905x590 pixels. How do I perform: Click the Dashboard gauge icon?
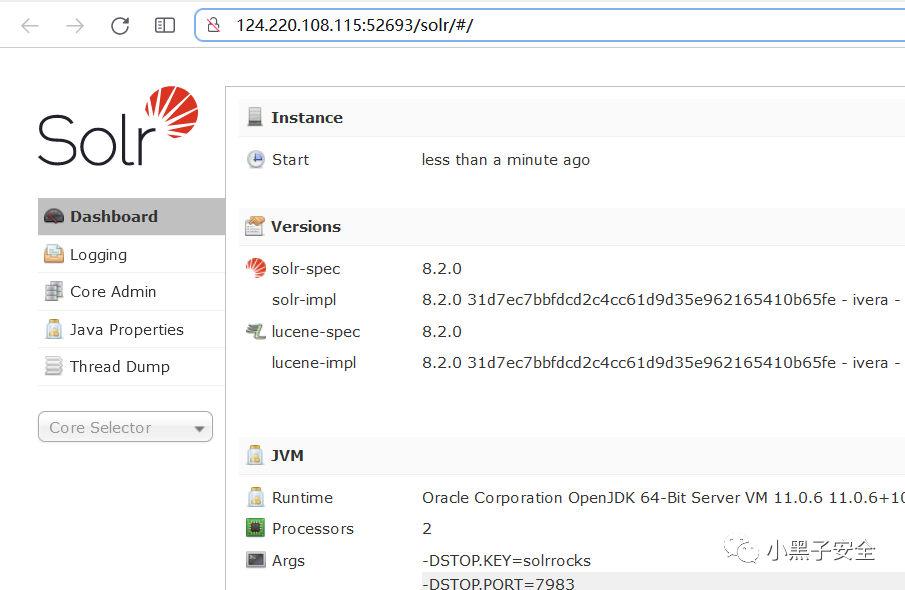point(54,216)
